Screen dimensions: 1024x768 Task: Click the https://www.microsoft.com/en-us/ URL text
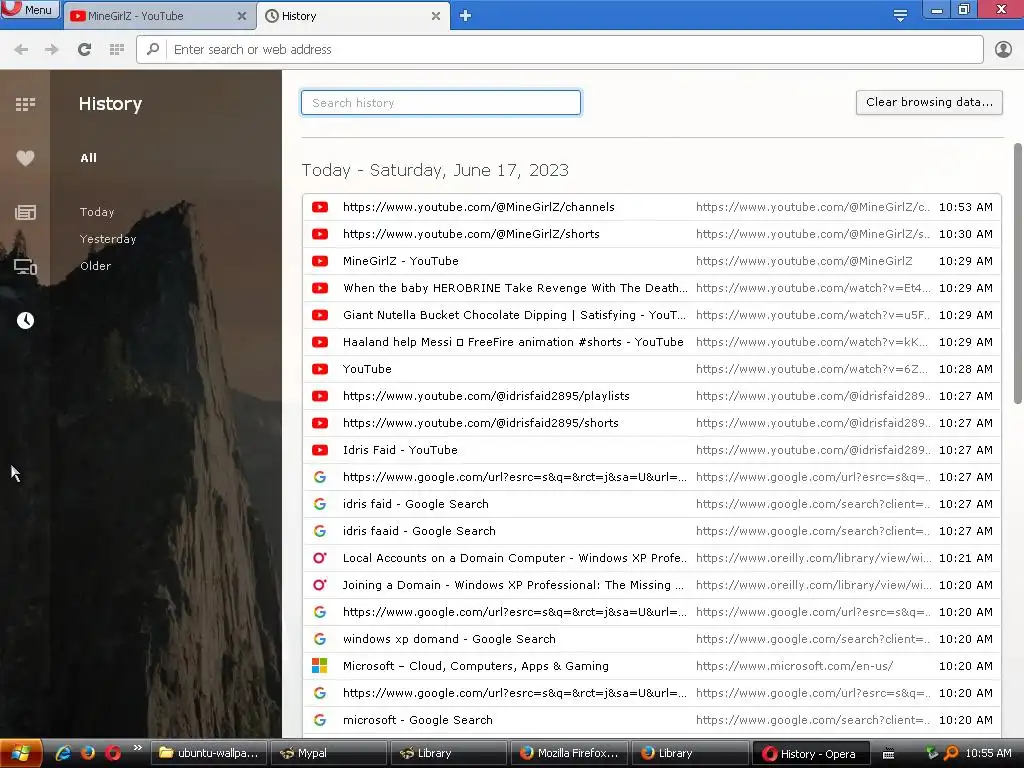(x=794, y=666)
